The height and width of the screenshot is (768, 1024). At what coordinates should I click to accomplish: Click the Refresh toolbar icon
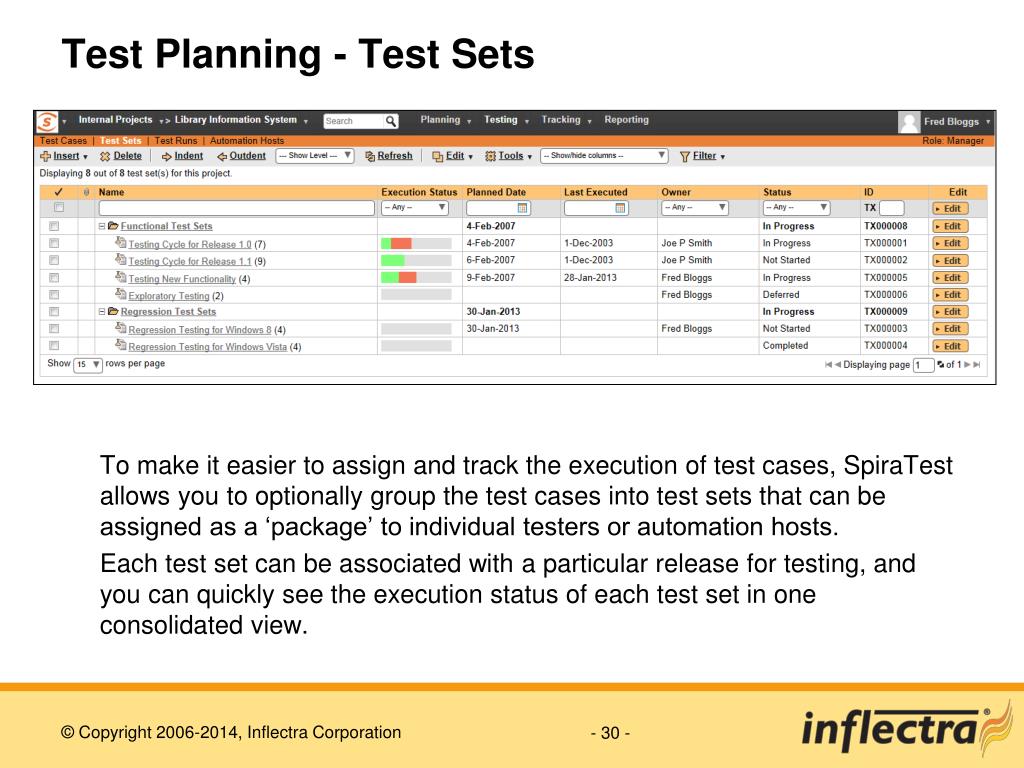[370, 156]
